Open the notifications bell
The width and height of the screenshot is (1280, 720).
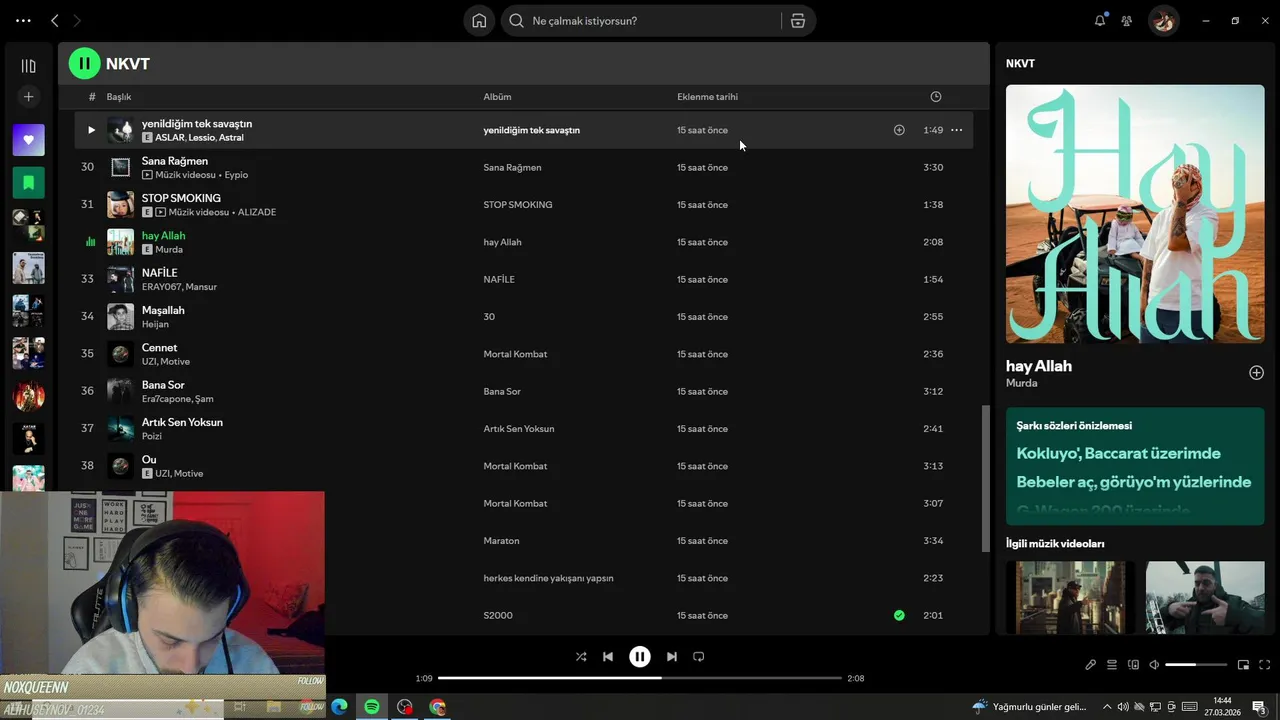[x=1100, y=20]
